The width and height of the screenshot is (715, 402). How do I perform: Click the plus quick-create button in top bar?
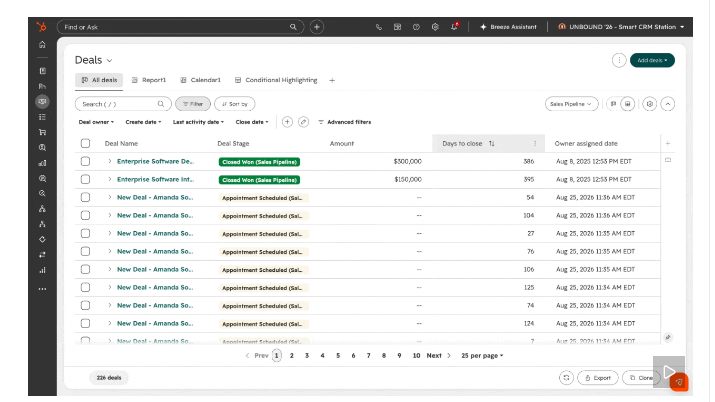click(316, 27)
